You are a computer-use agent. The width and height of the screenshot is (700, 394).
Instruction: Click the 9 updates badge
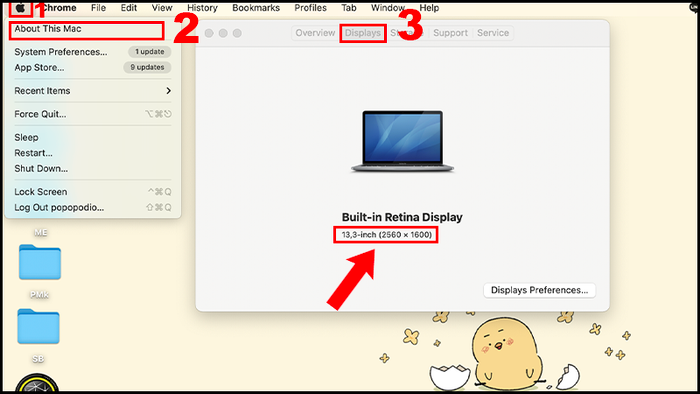click(x=147, y=67)
